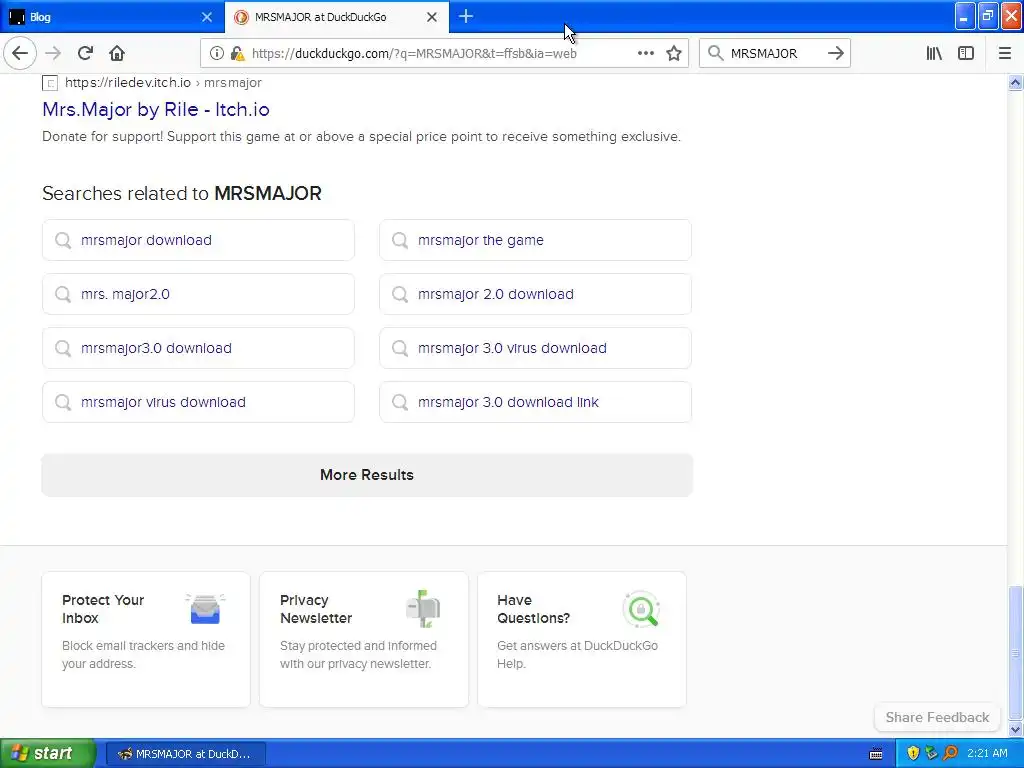Click the security shield tray icon

[913, 754]
